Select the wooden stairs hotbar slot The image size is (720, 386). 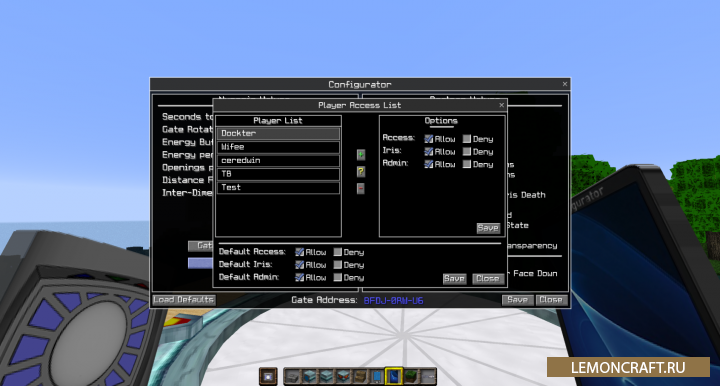point(360,376)
